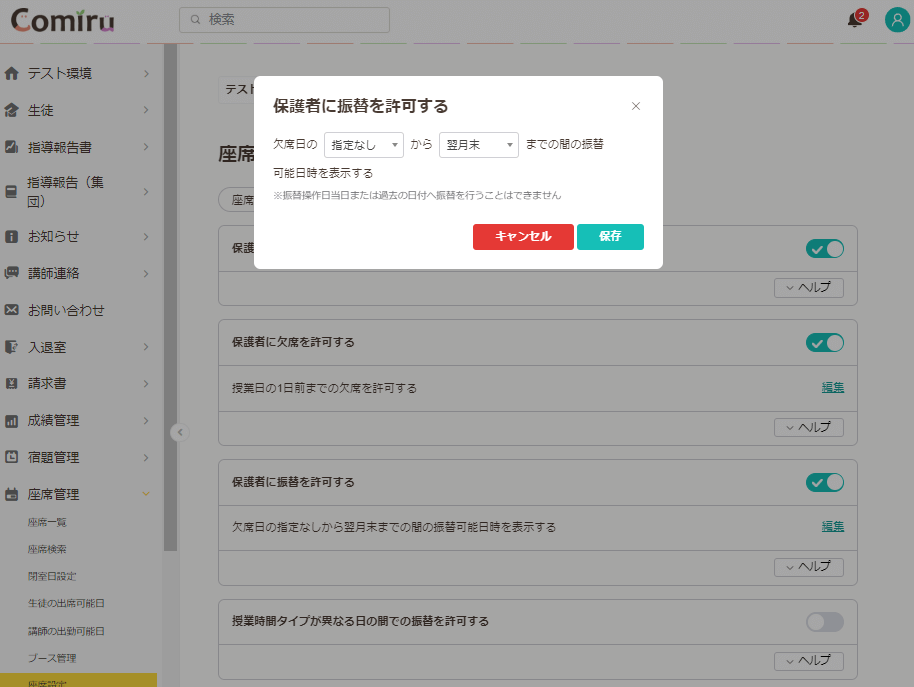This screenshot has height=687, width=914.
Task: Expand ヘルプ under 保護者に振替を許可する
Action: pos(808,566)
